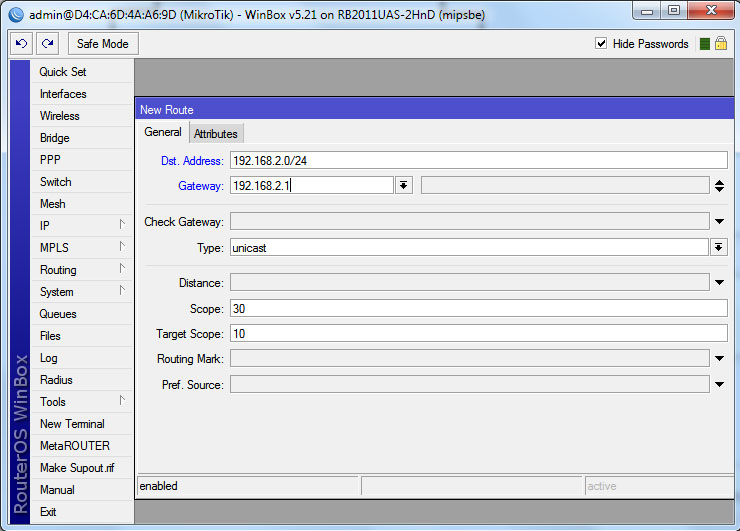Expand the Distance field arrow
The width and height of the screenshot is (740, 531).
point(719,283)
